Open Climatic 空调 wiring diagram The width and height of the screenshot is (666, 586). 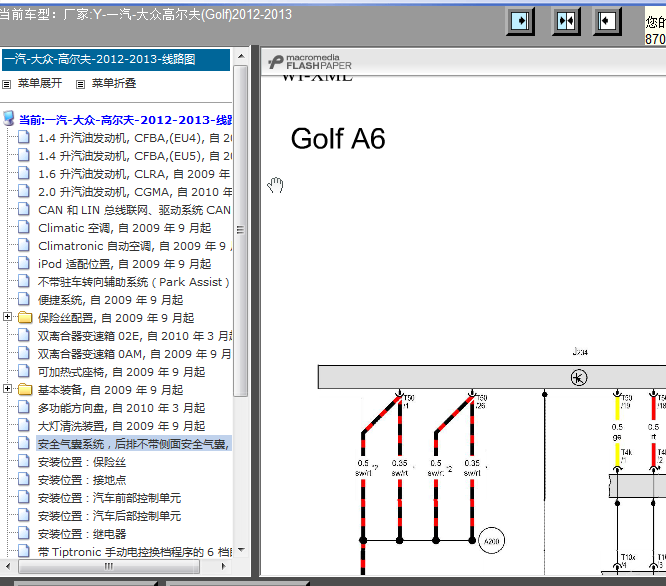pos(124,228)
